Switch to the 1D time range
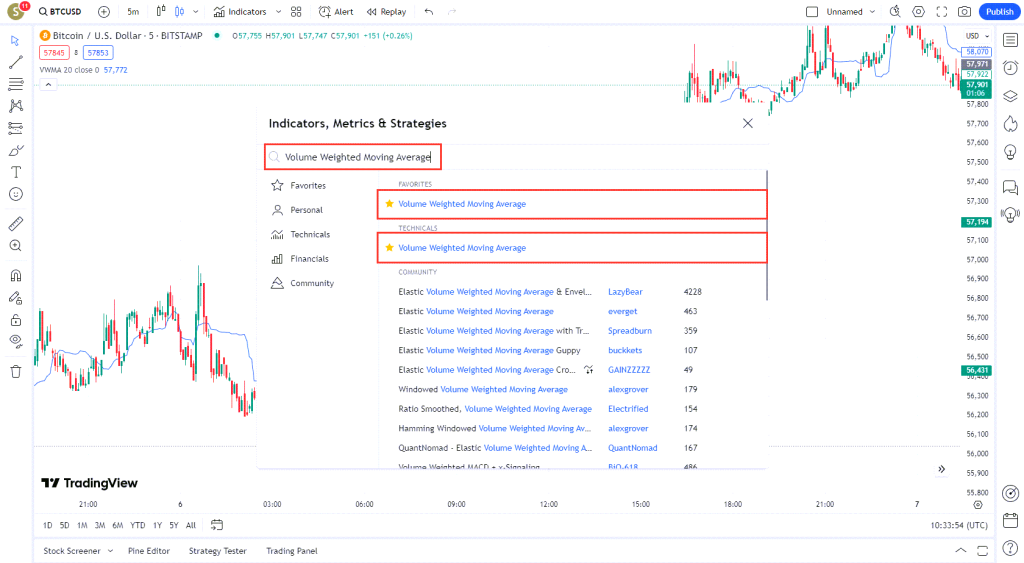 point(48,525)
